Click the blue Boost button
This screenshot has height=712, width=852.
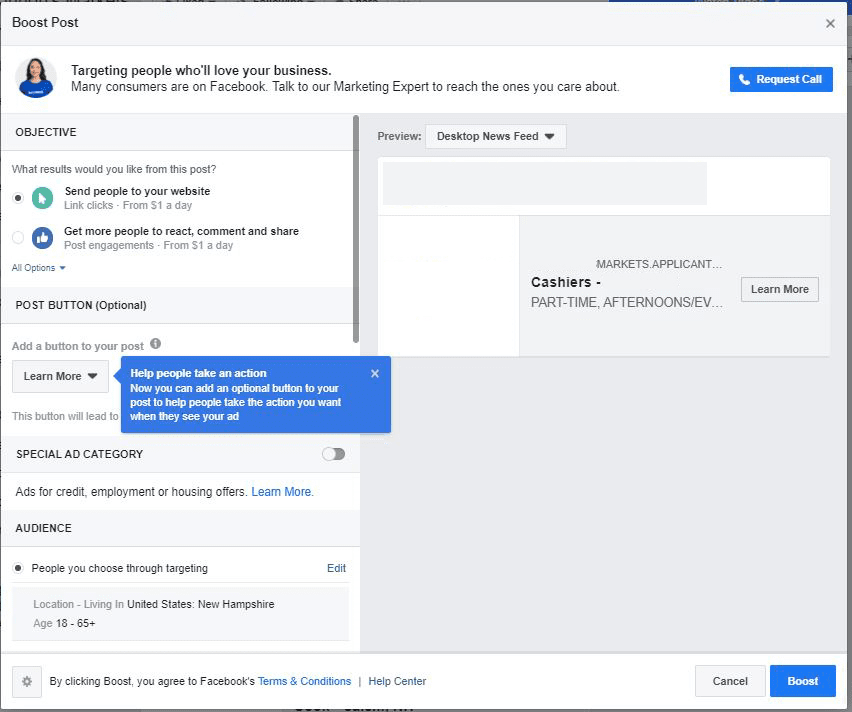tap(803, 681)
